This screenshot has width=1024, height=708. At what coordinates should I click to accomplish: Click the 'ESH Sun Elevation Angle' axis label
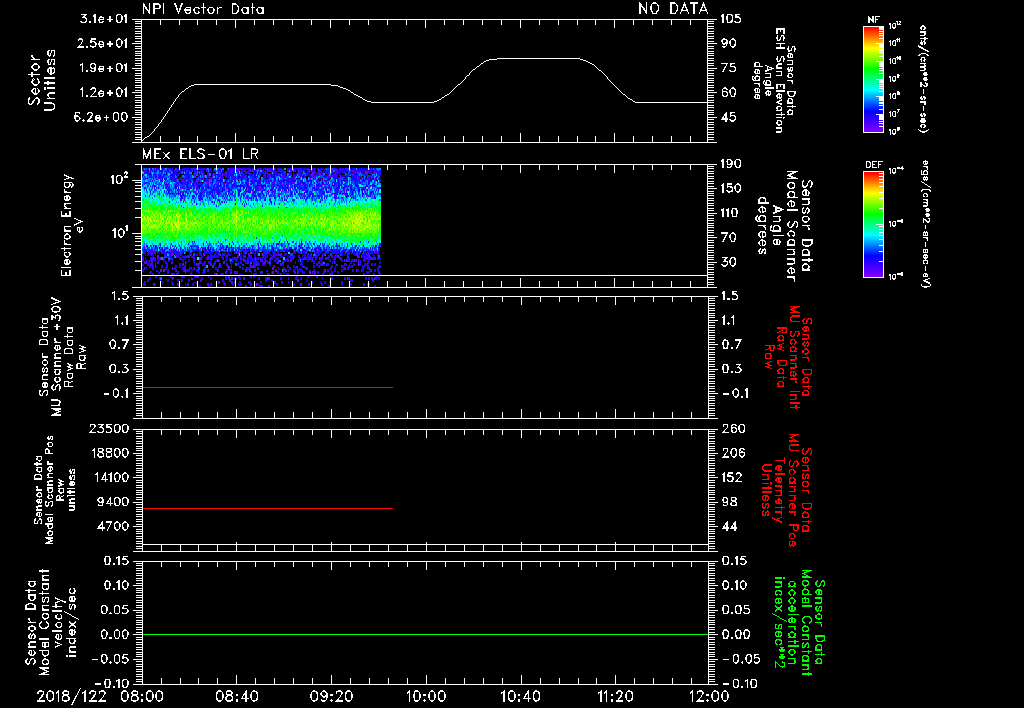click(x=774, y=80)
